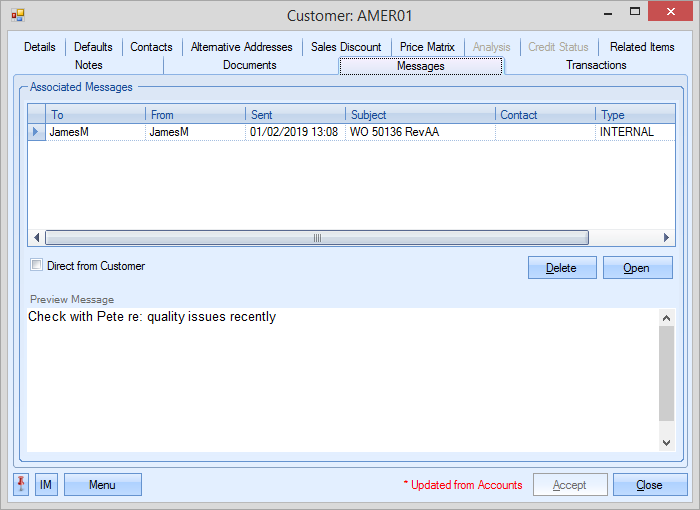Click the application icon in title bar
Image resolution: width=700 pixels, height=510 pixels.
pyautogui.click(x=17, y=16)
